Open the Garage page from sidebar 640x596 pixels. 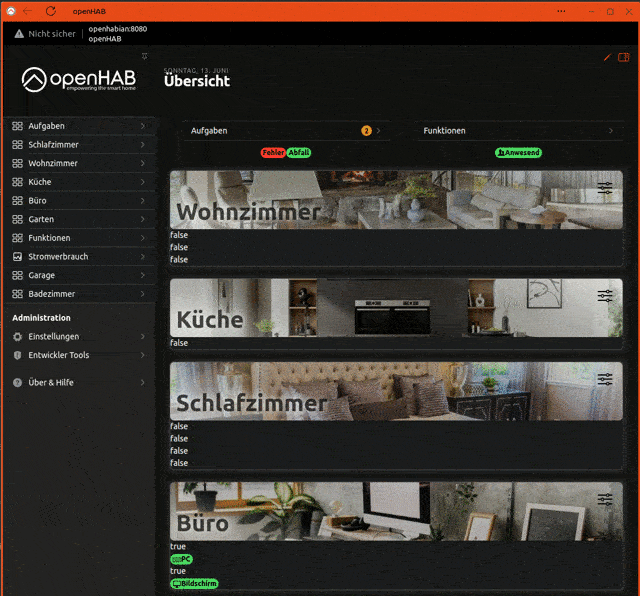click(80, 275)
